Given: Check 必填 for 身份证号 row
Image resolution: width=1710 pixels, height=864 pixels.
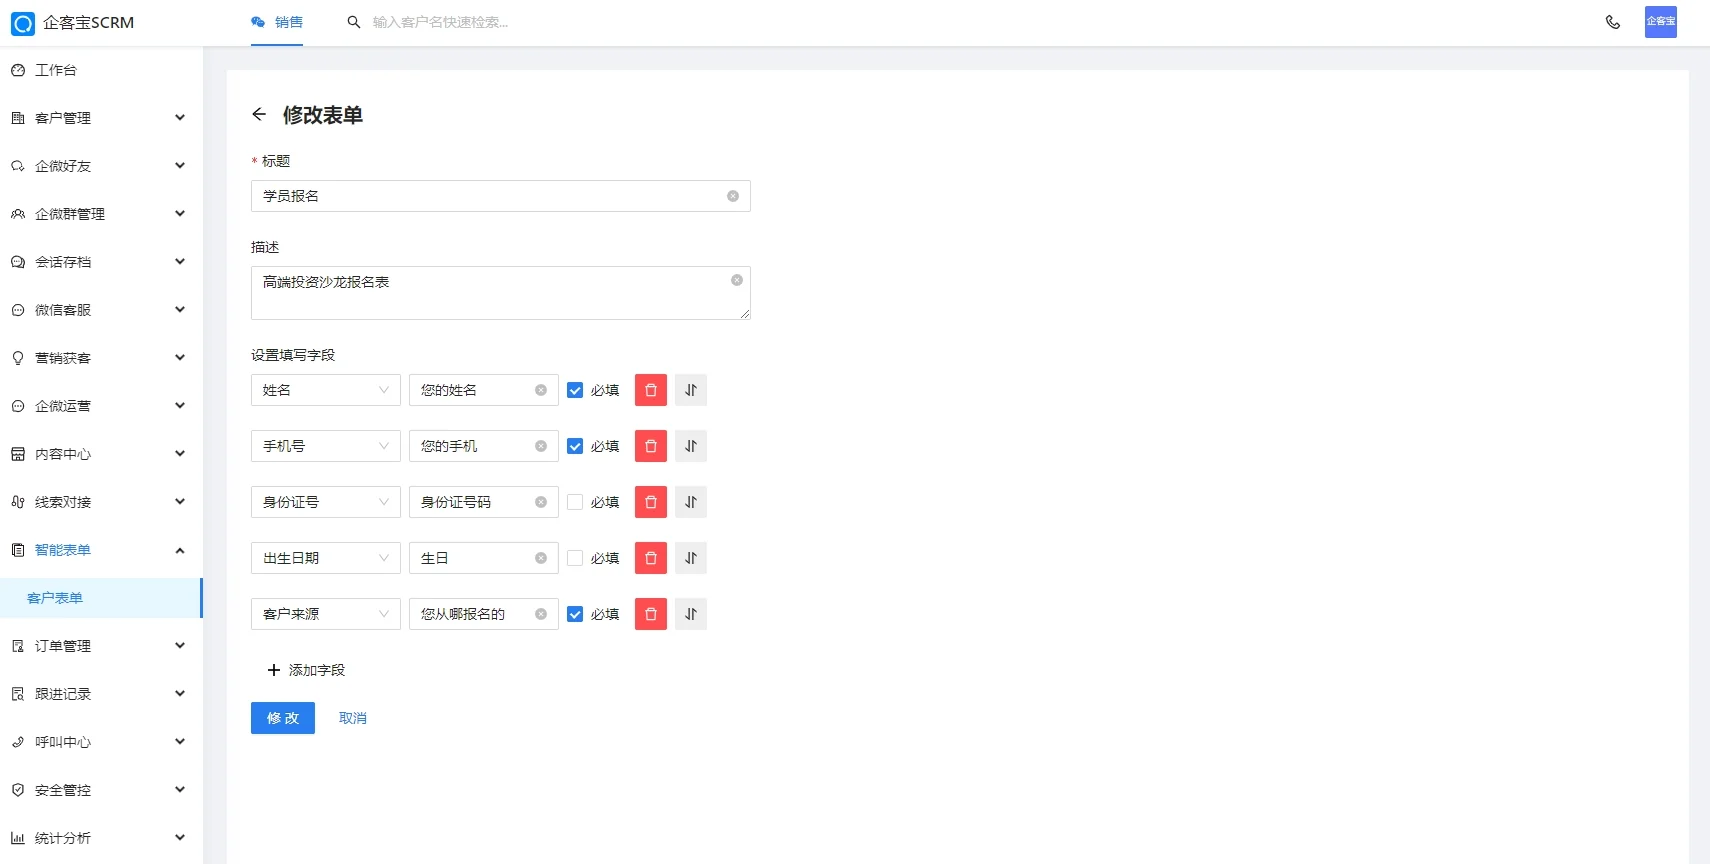Looking at the screenshot, I should (575, 502).
